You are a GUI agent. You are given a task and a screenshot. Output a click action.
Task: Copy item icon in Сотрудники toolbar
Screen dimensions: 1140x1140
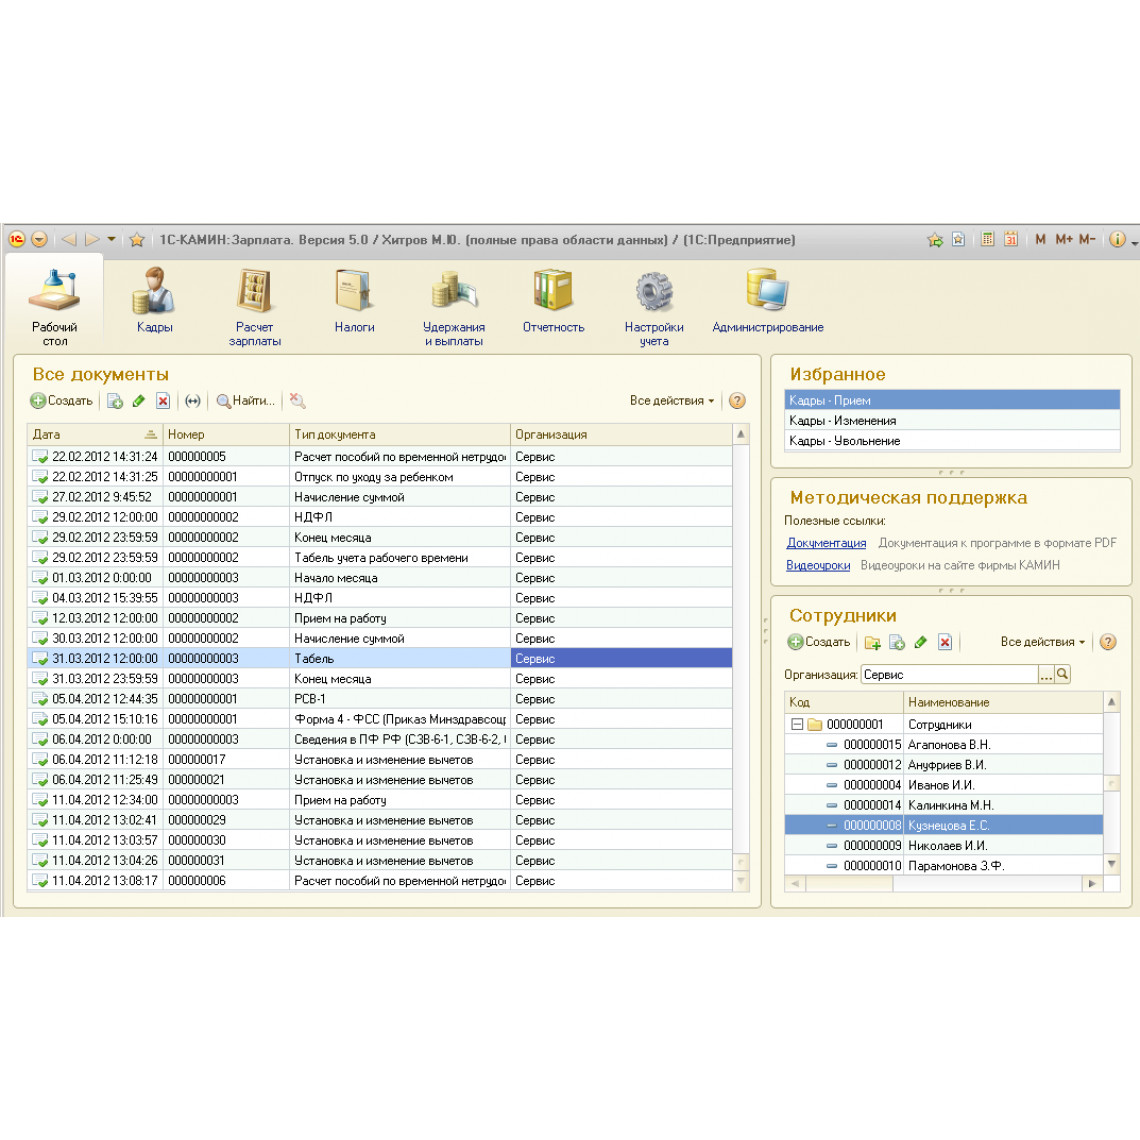pyautogui.click(x=897, y=642)
